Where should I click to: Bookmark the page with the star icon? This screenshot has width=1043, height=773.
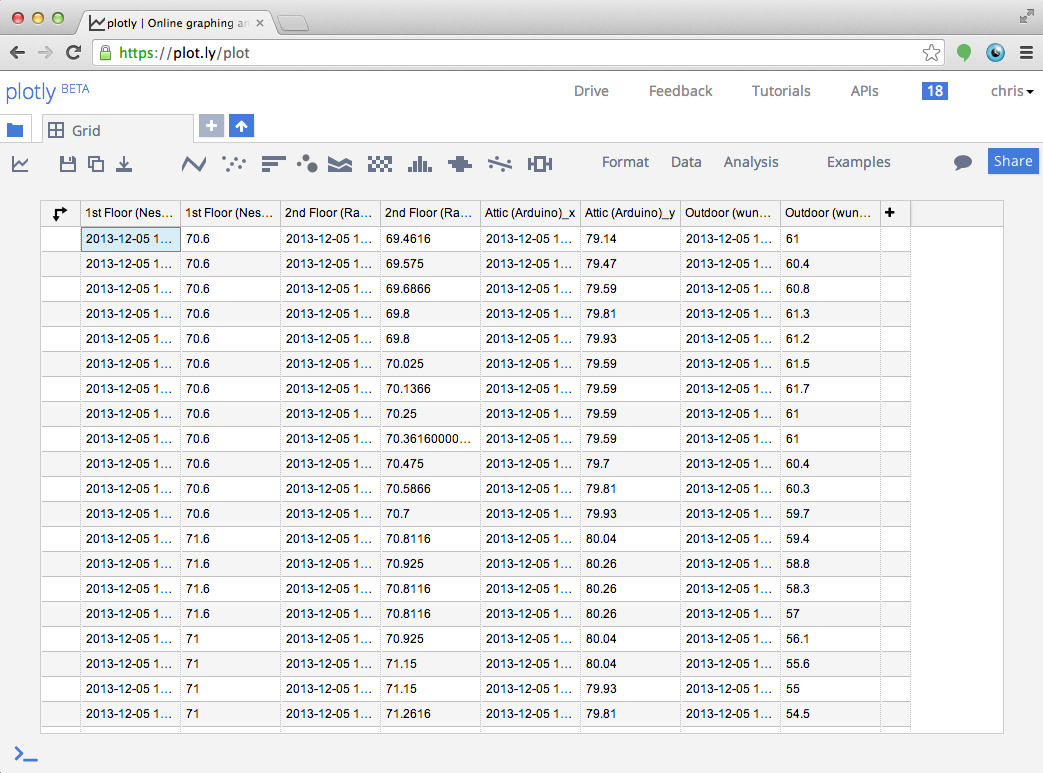[931, 53]
